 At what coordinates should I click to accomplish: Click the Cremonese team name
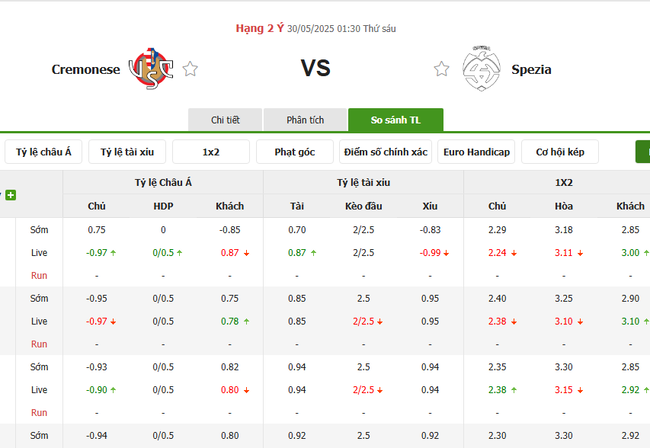pos(86,70)
